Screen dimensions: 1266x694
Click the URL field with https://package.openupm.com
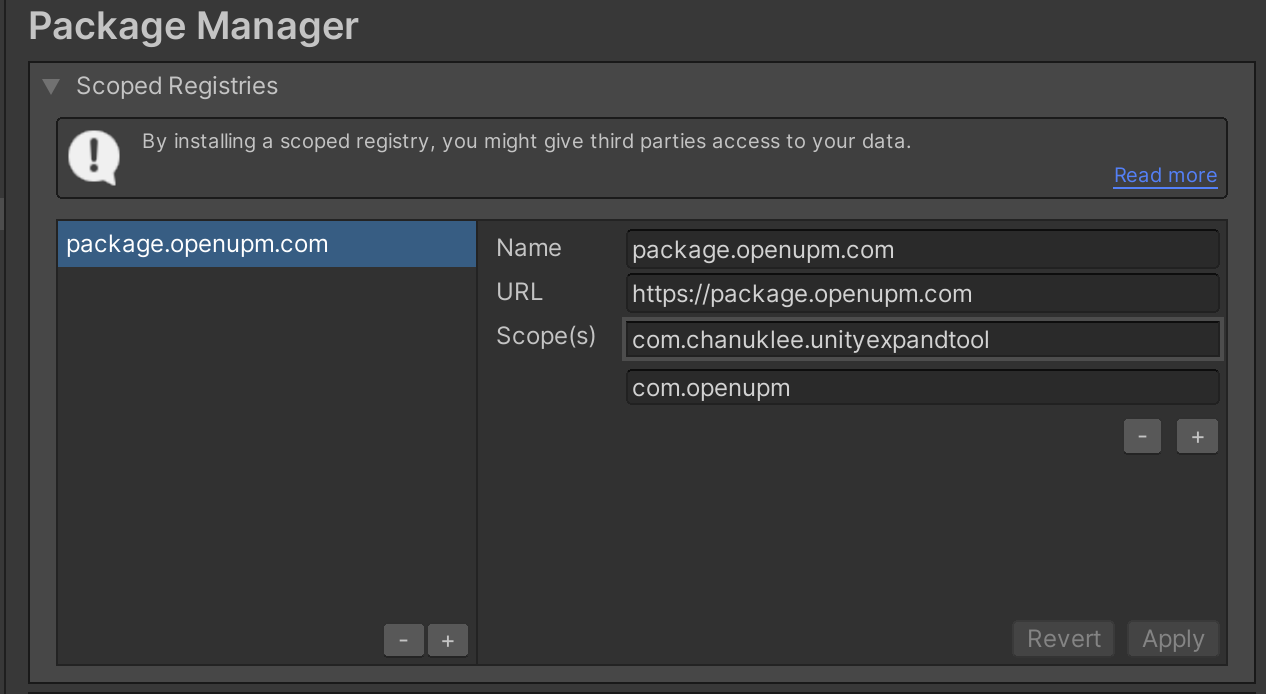tap(923, 294)
